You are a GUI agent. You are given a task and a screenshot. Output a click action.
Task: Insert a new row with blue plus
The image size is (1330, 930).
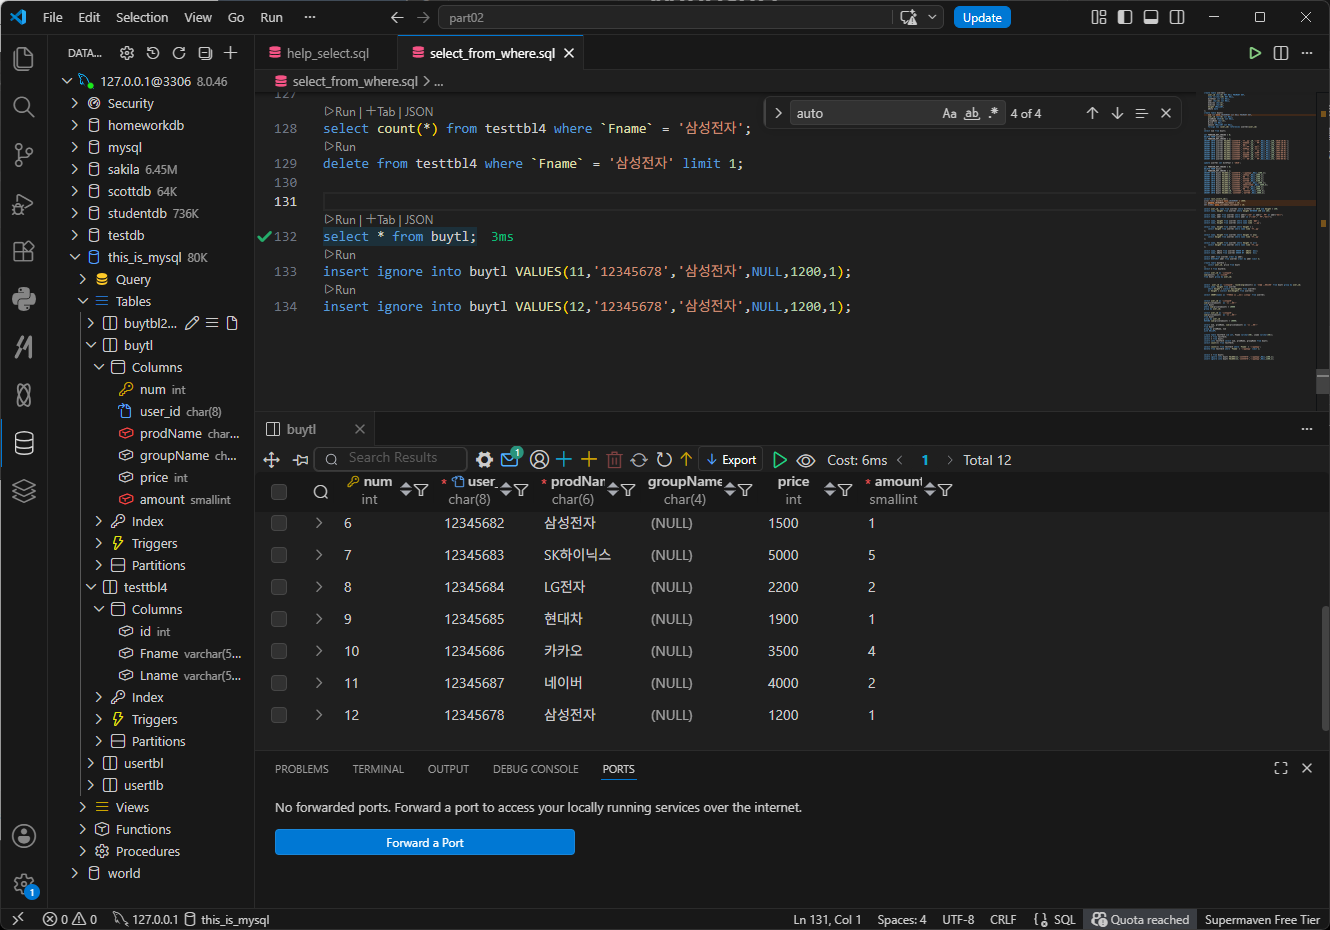pos(564,459)
